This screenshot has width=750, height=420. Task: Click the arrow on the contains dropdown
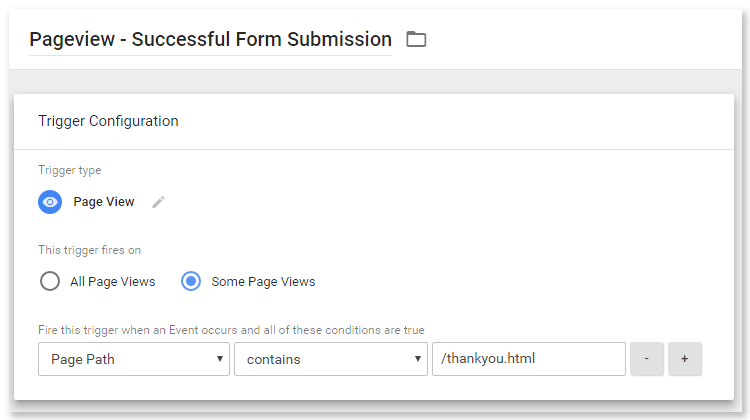[416, 360]
